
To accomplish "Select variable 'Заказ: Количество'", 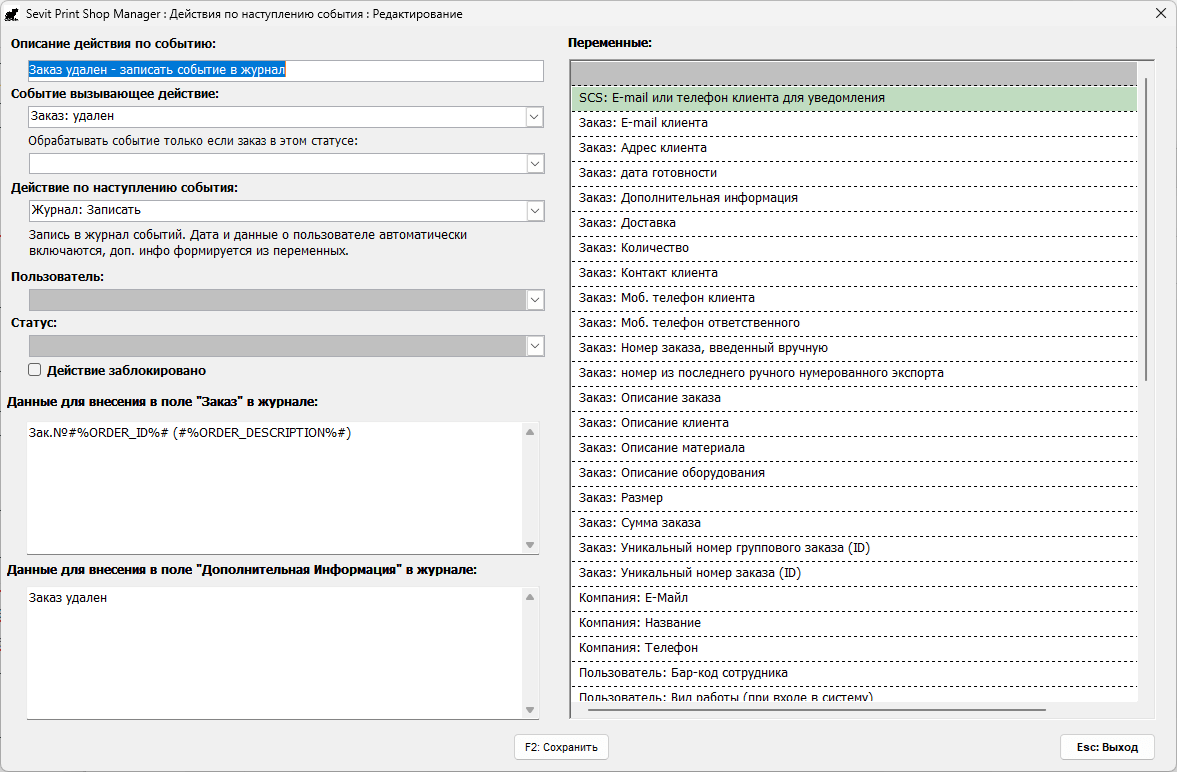I will (x=854, y=248).
